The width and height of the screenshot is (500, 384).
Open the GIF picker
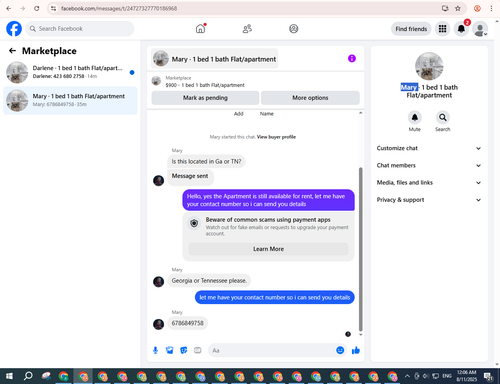pos(198,350)
